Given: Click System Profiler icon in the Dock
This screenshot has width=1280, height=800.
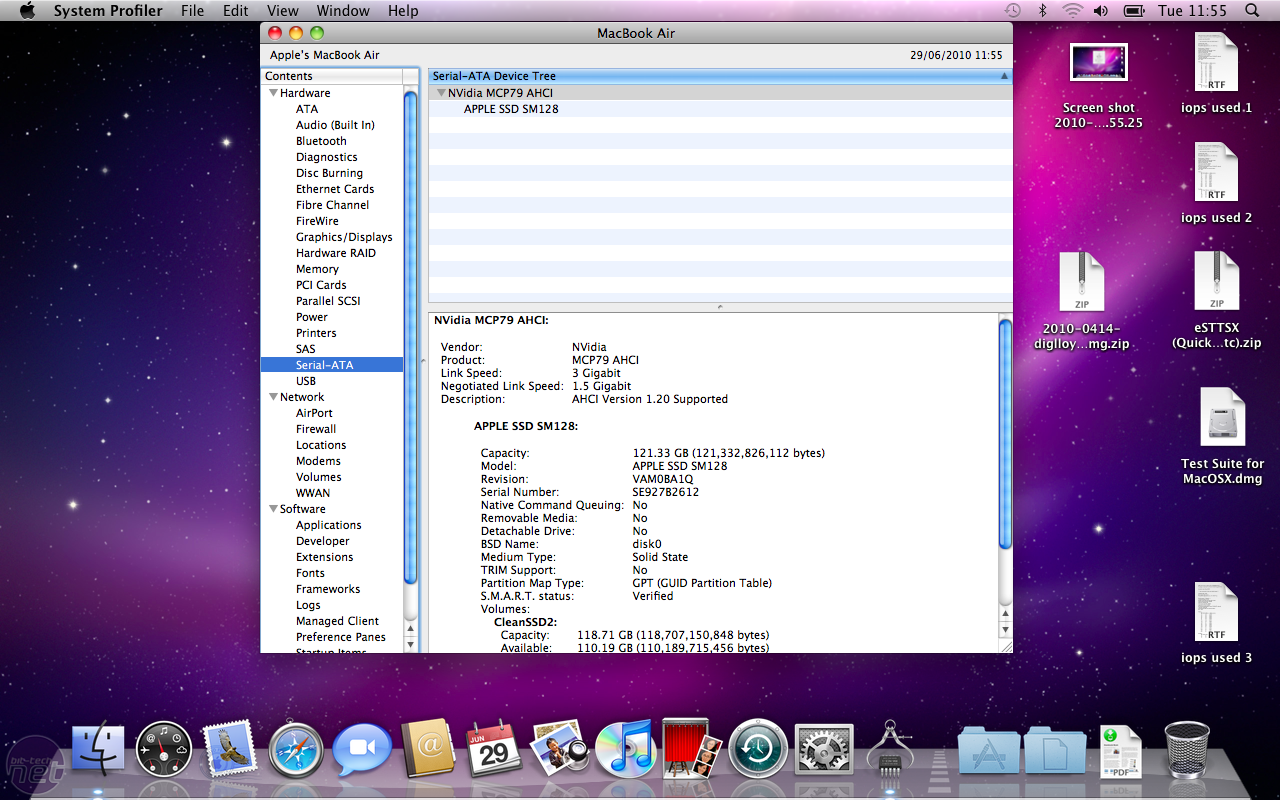Looking at the screenshot, I should (x=889, y=750).
